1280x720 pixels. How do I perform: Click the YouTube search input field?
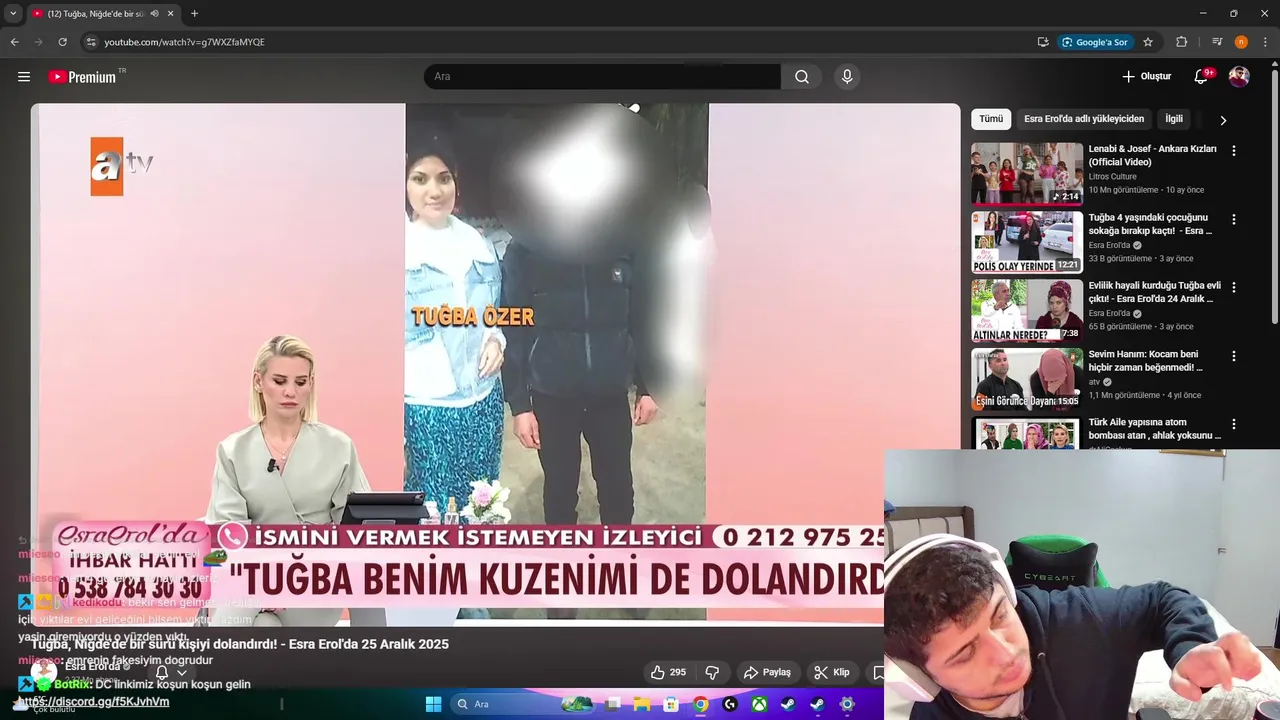[602, 77]
